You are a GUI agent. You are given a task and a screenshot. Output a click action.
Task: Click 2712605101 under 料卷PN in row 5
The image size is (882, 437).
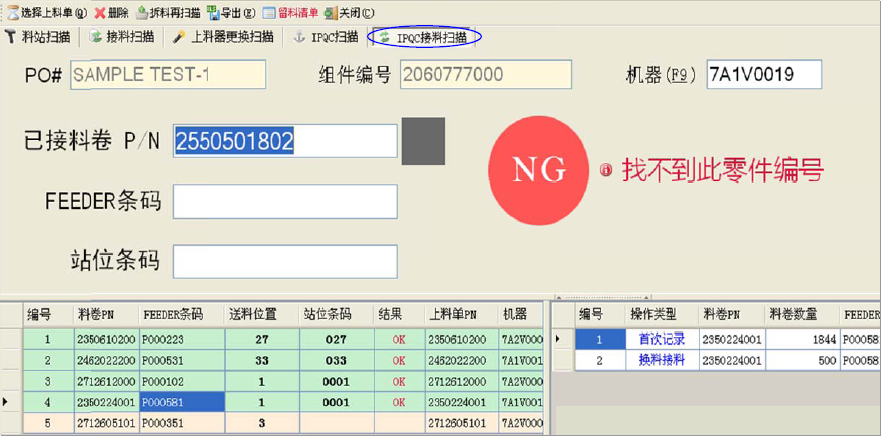coord(106,424)
